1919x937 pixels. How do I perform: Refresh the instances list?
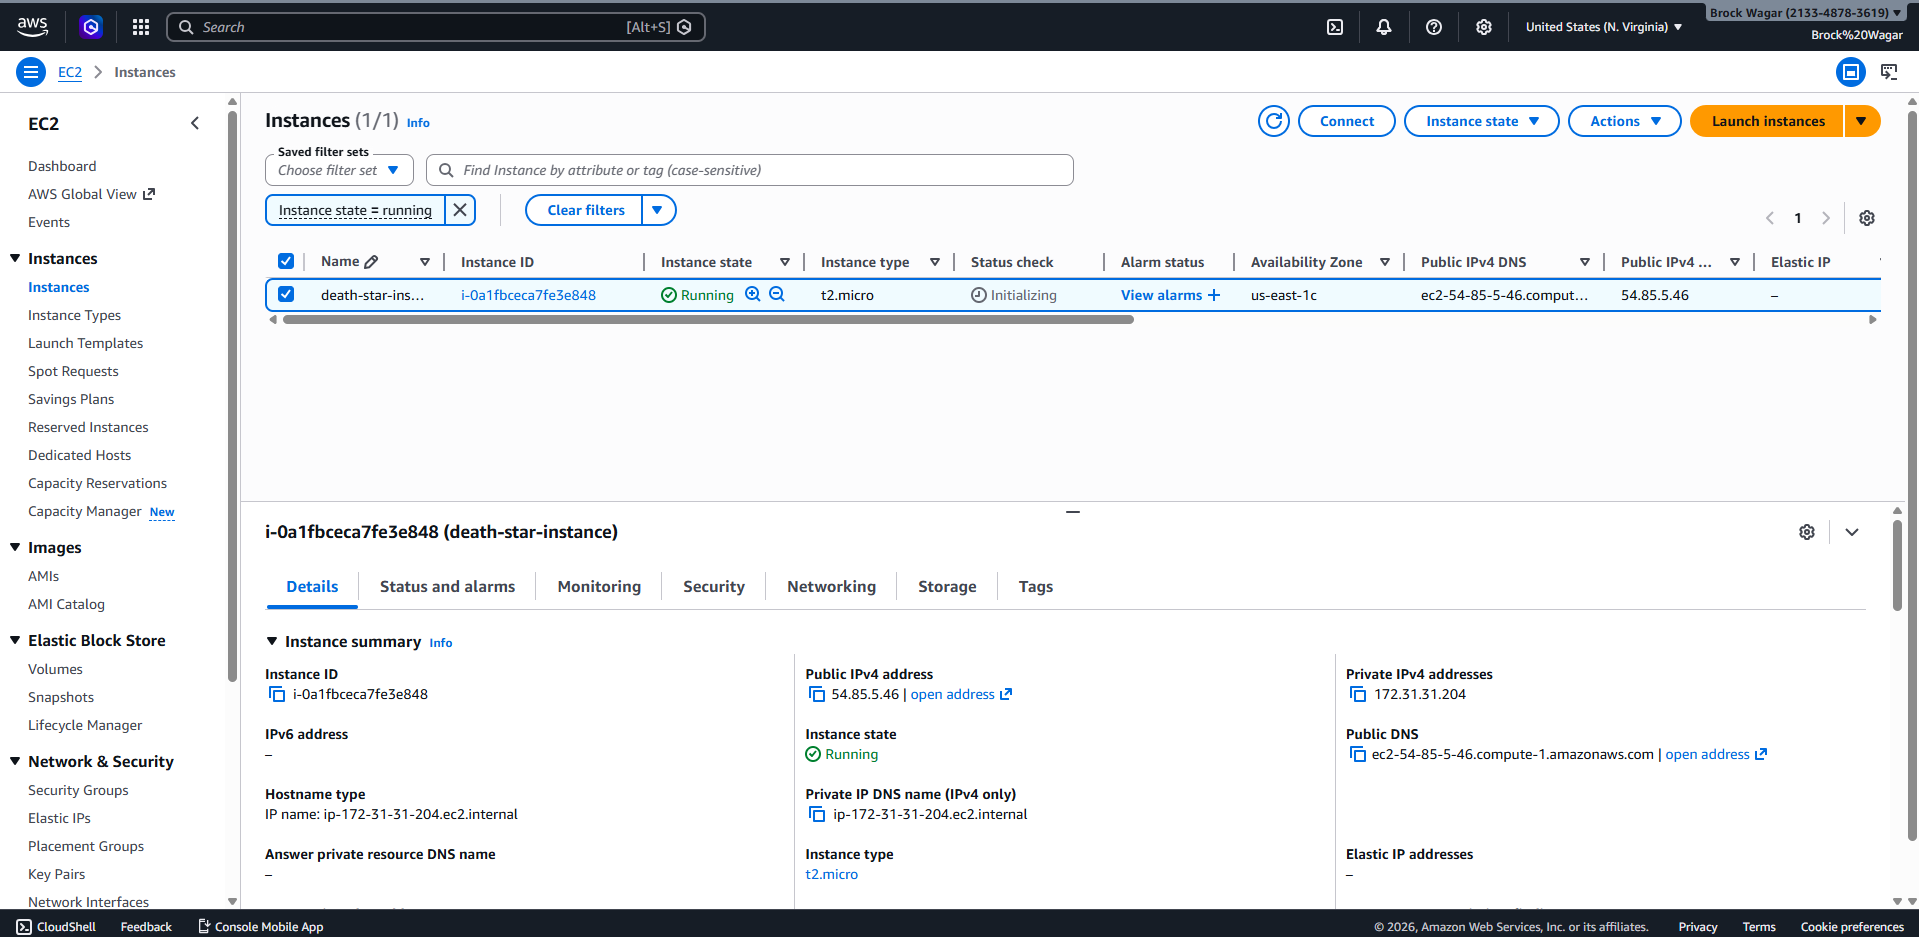tap(1273, 120)
